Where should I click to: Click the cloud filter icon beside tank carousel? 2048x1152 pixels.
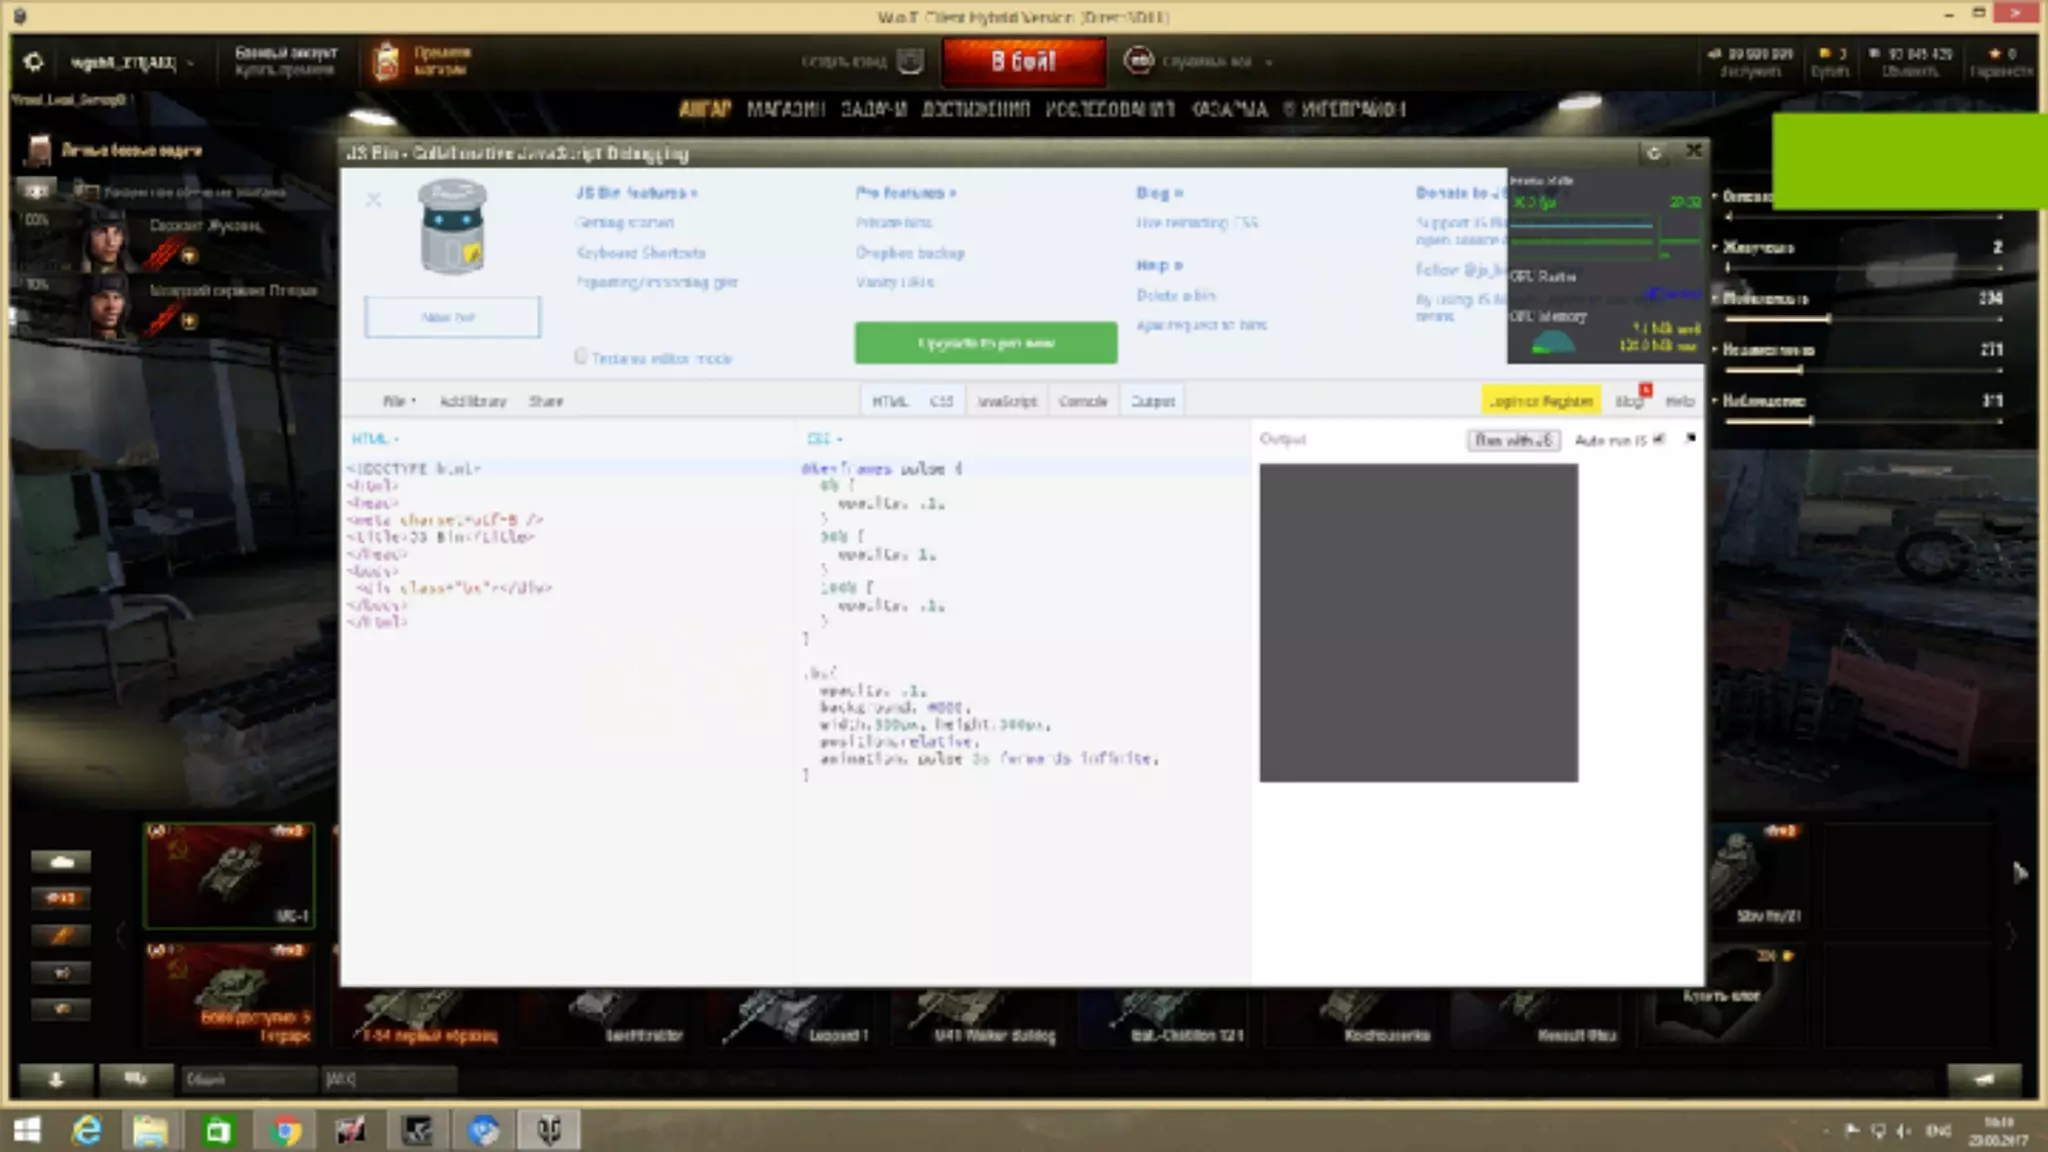[61, 861]
